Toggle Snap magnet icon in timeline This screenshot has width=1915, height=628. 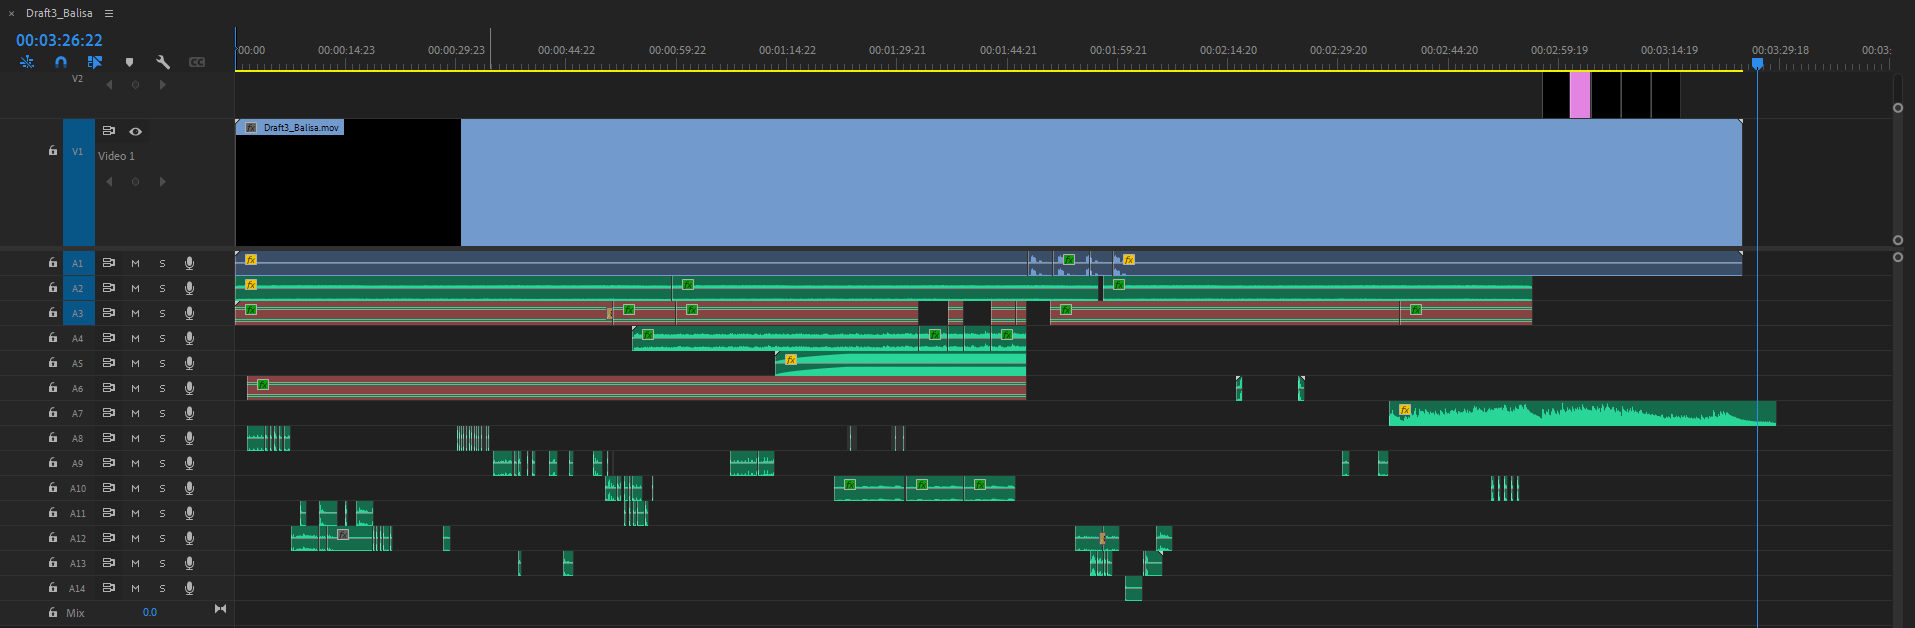[x=61, y=62]
